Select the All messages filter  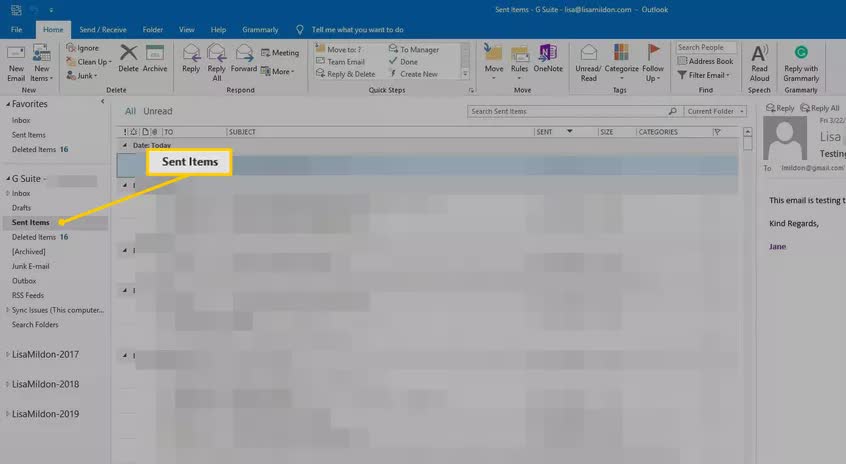tap(130, 111)
